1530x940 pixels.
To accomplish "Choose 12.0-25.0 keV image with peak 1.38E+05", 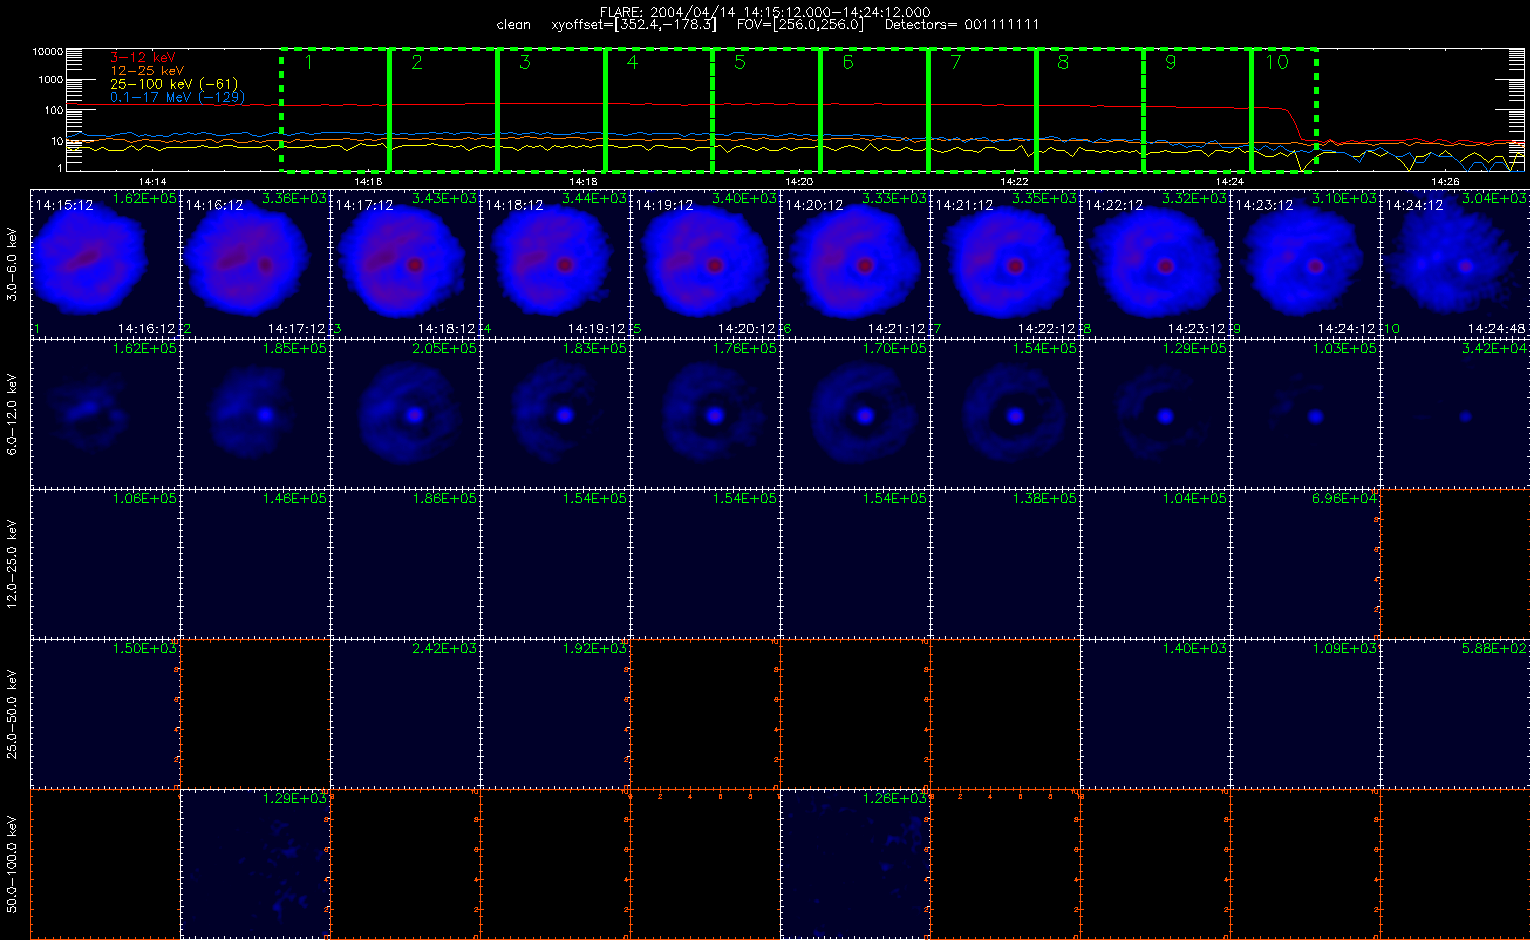I will point(1005,563).
